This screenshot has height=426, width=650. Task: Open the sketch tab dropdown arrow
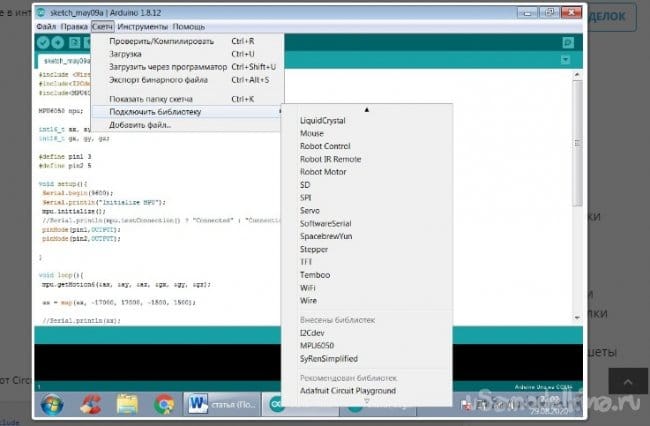(x=567, y=60)
